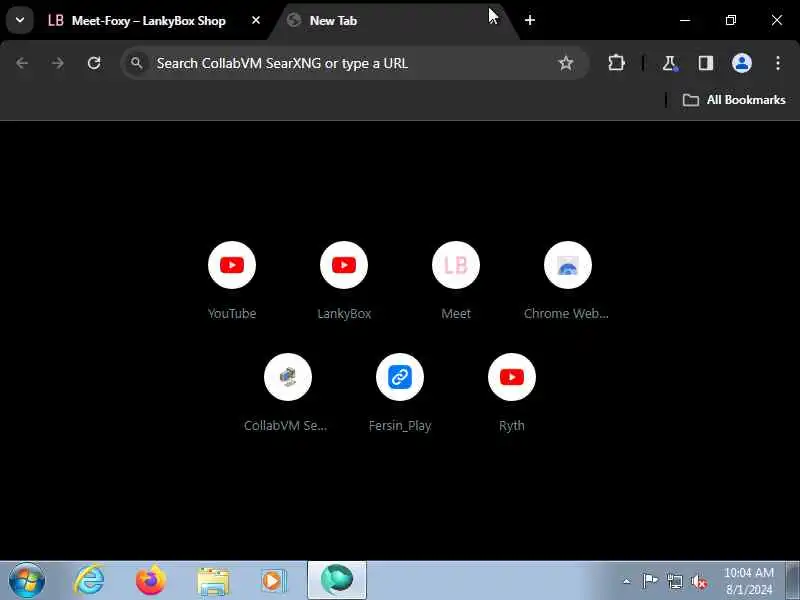Bookmark this tab with star icon
Screen dimensions: 800x600
565,63
